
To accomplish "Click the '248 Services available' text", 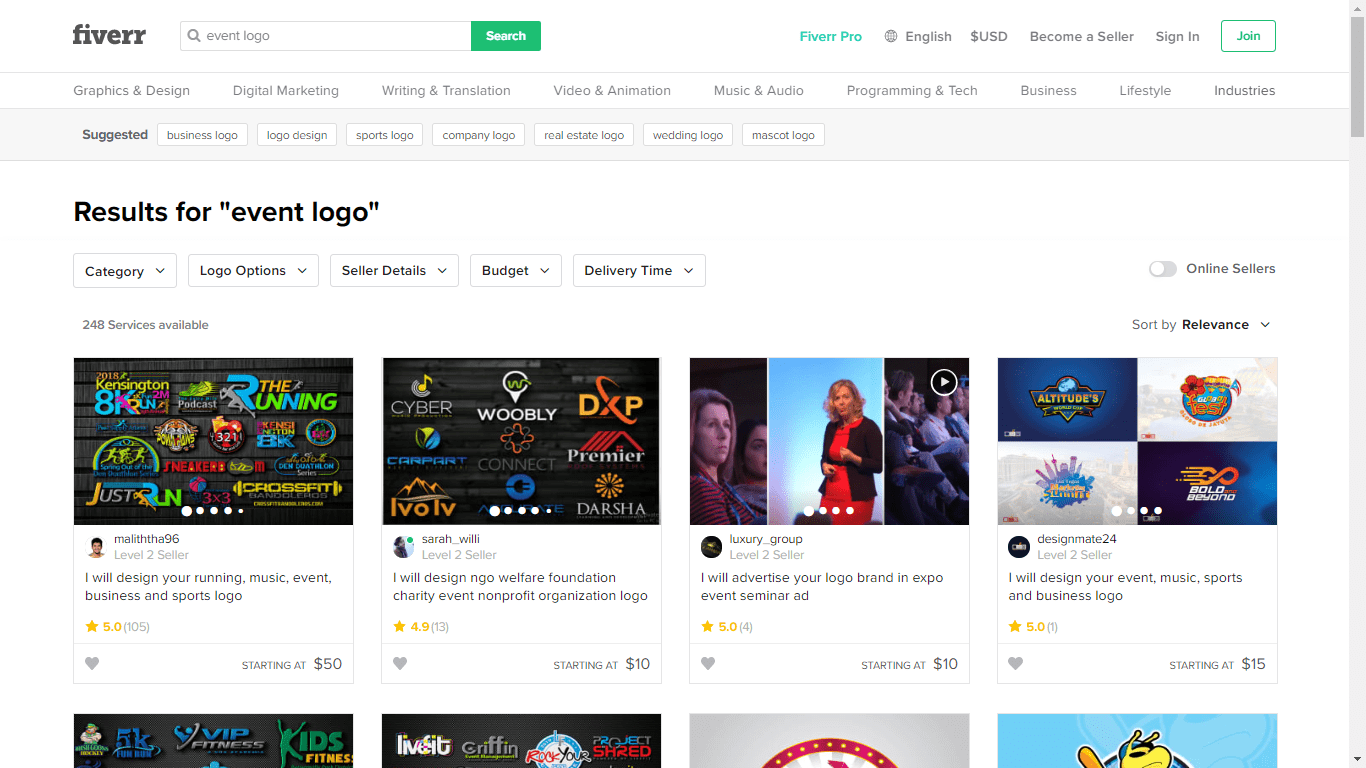I will (146, 325).
